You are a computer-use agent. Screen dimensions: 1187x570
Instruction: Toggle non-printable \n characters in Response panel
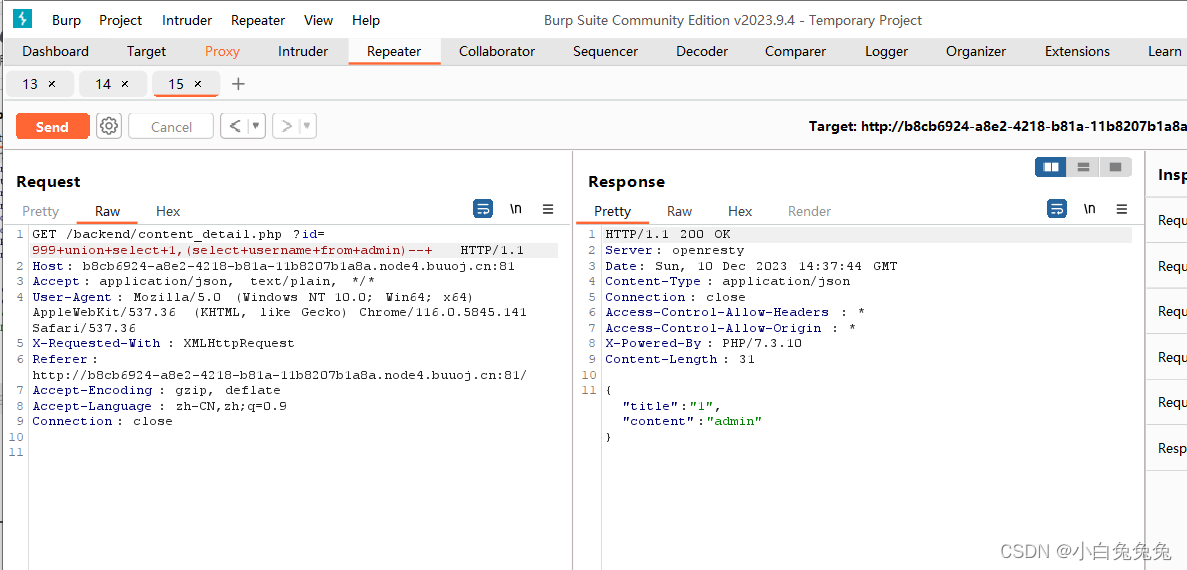coord(1089,209)
